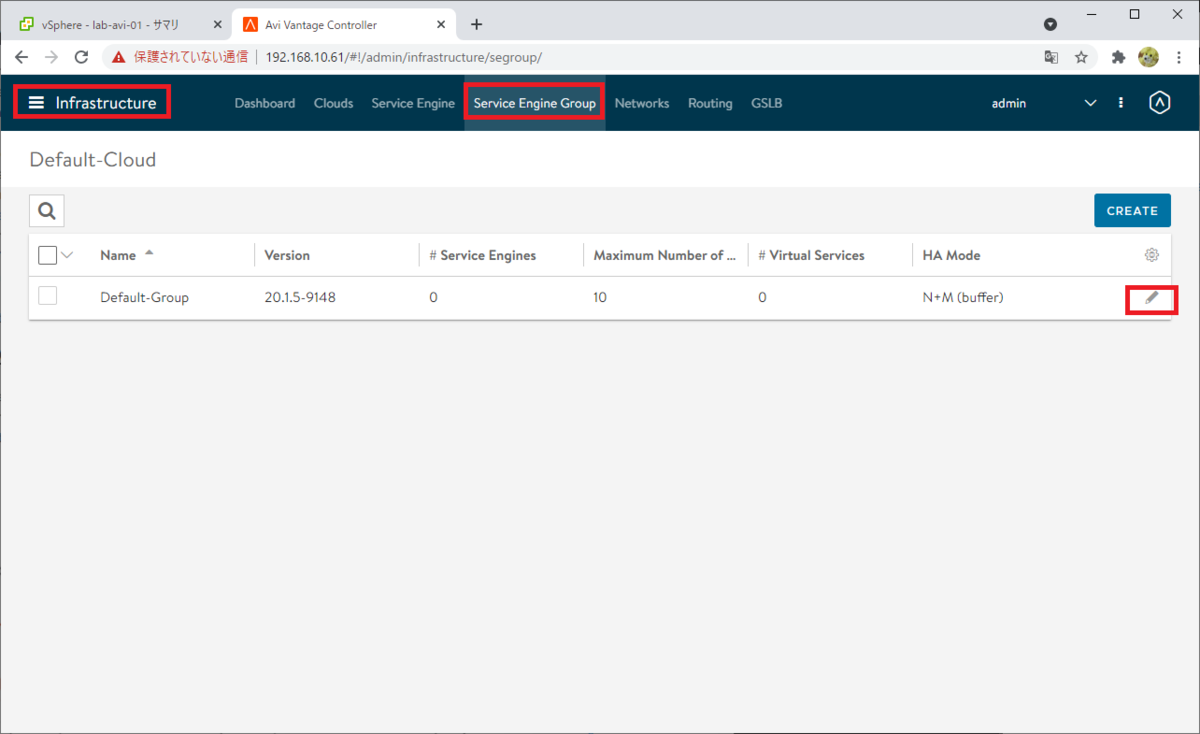1200x734 pixels.
Task: Click the admin username label
Action: pos(1009,103)
